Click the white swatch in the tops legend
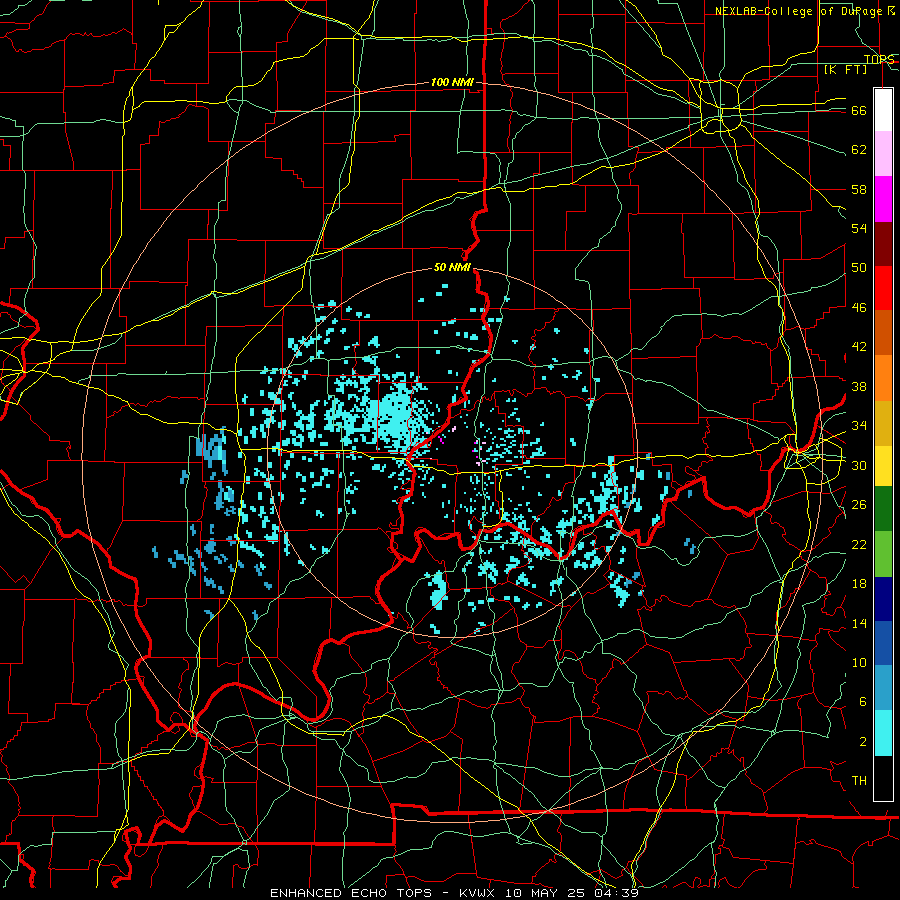Image resolution: width=900 pixels, height=900 pixels. tap(883, 110)
